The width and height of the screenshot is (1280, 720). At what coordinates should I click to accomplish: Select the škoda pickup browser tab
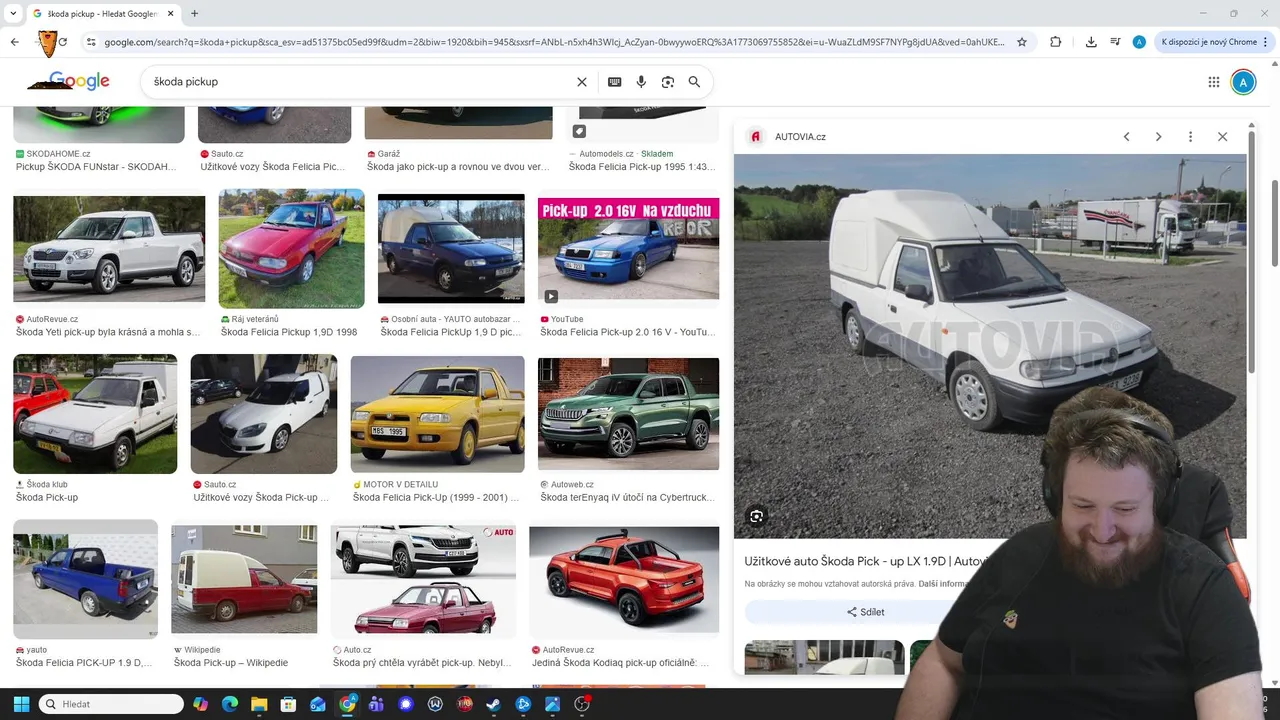[x=102, y=13]
